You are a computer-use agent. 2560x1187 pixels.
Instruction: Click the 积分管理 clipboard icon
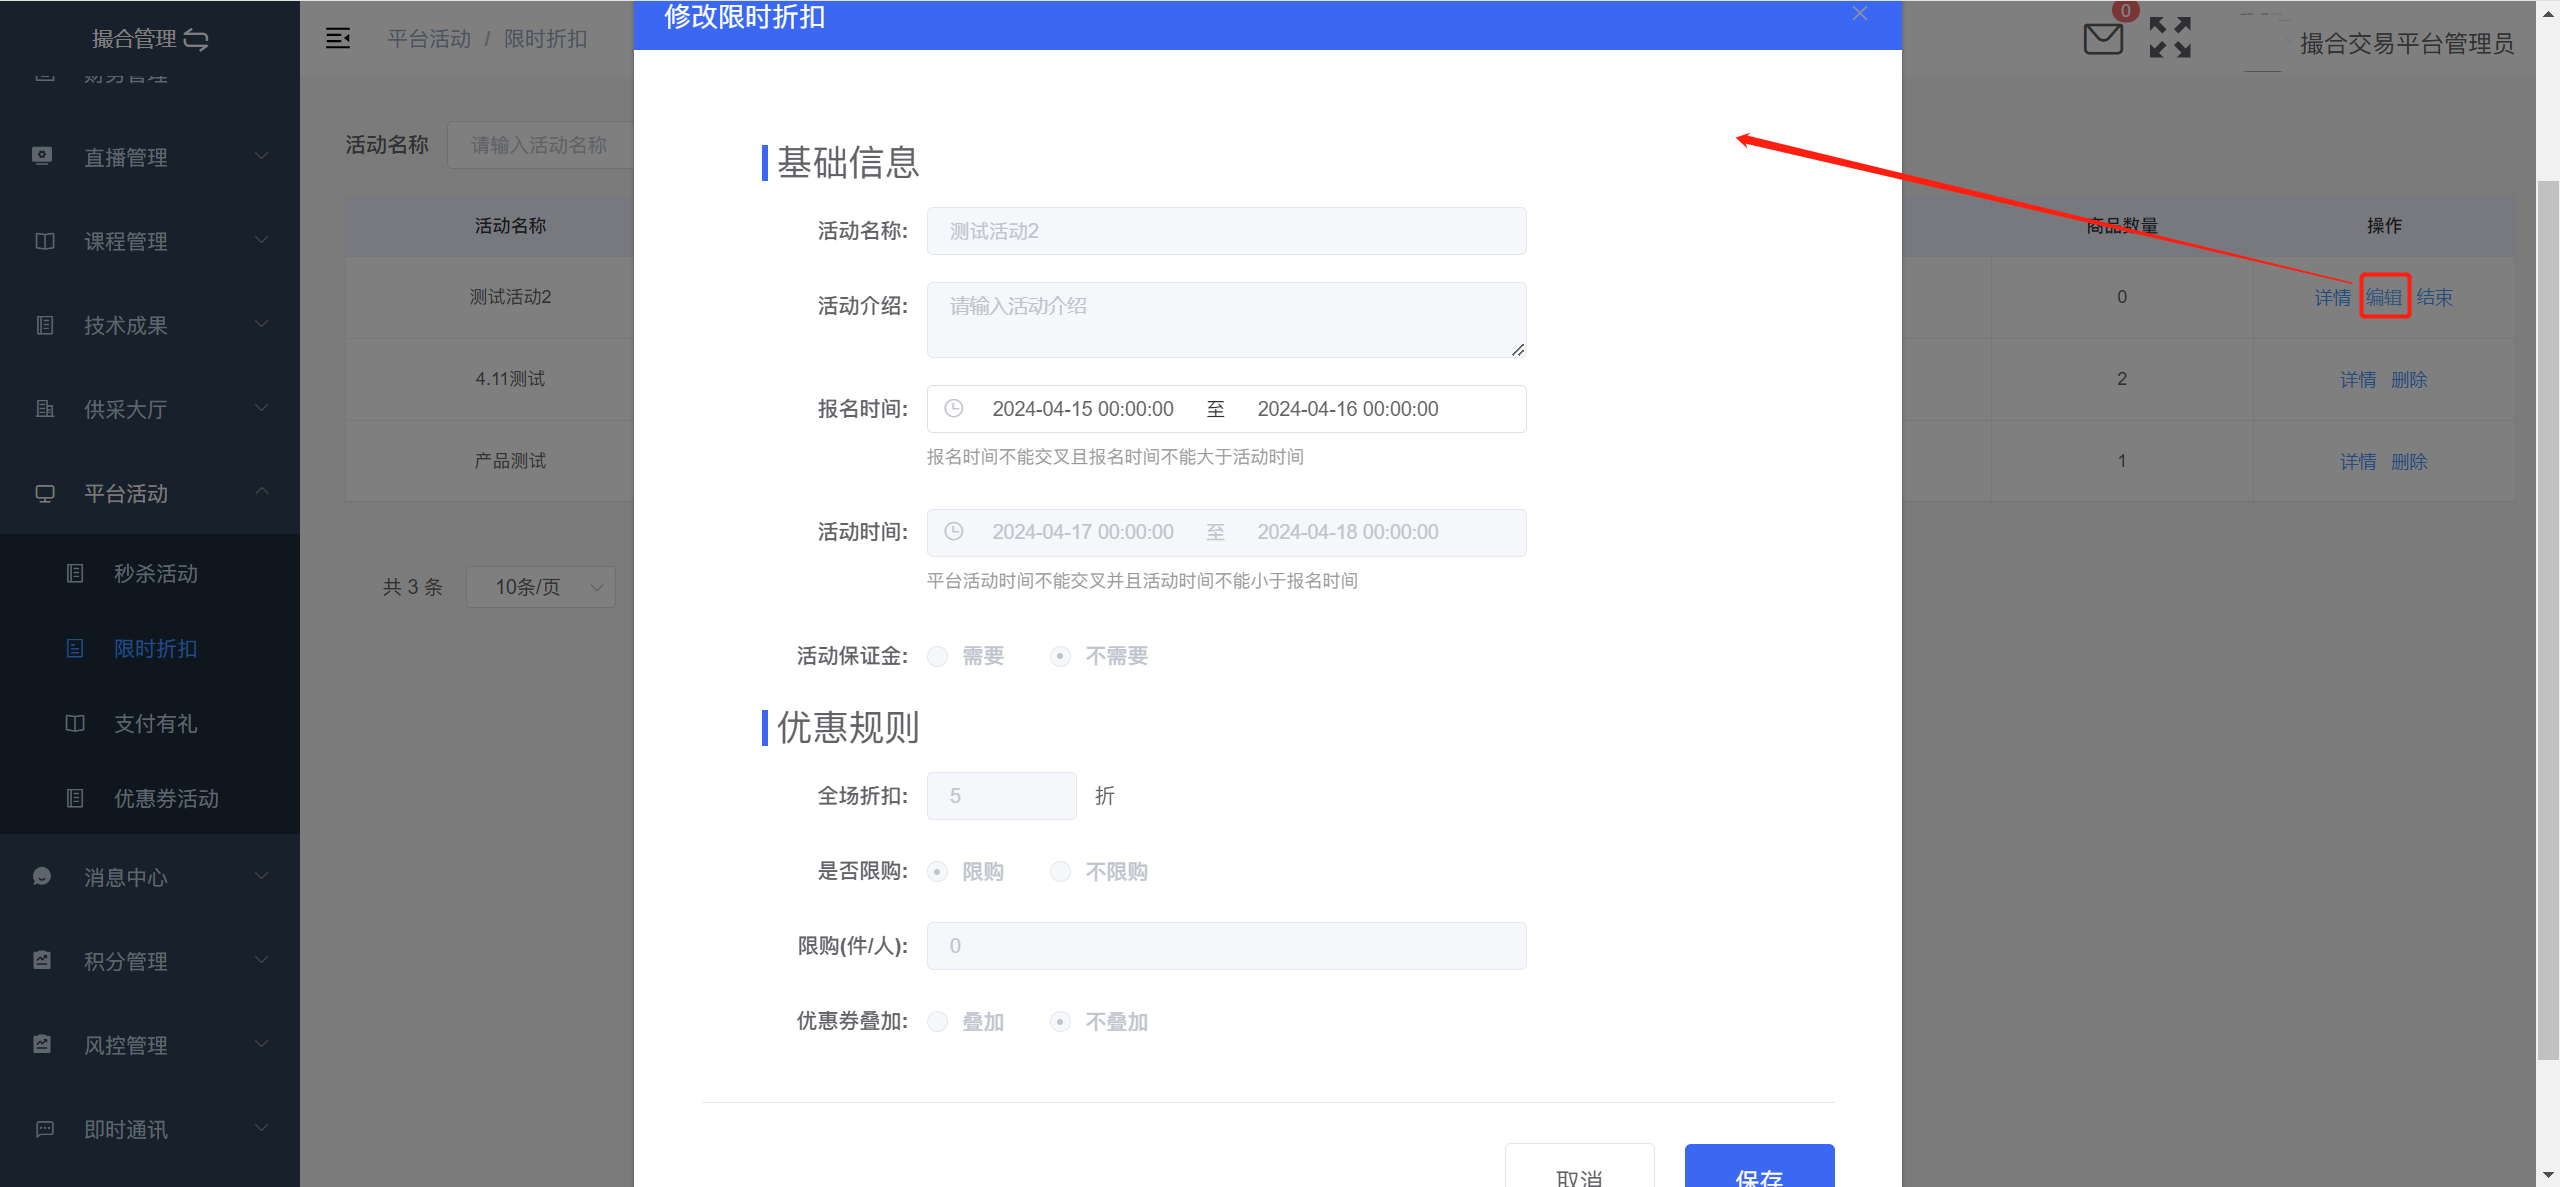[x=42, y=960]
